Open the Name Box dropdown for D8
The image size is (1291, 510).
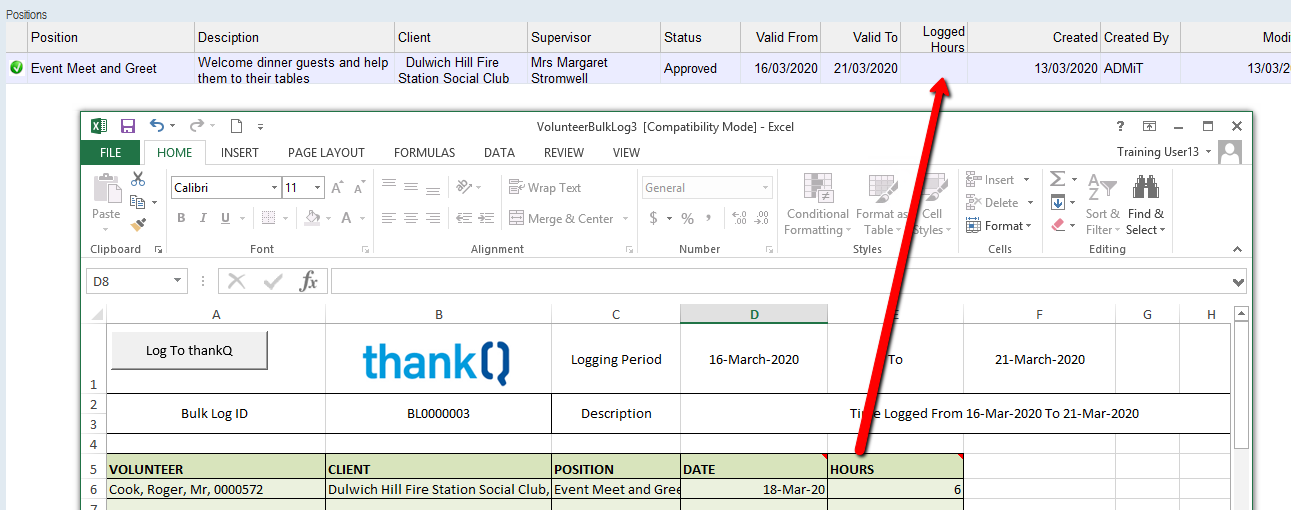[178, 282]
